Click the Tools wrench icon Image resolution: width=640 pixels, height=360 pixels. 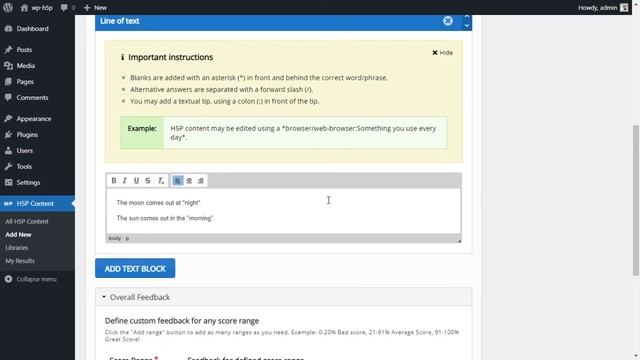click(x=8, y=166)
